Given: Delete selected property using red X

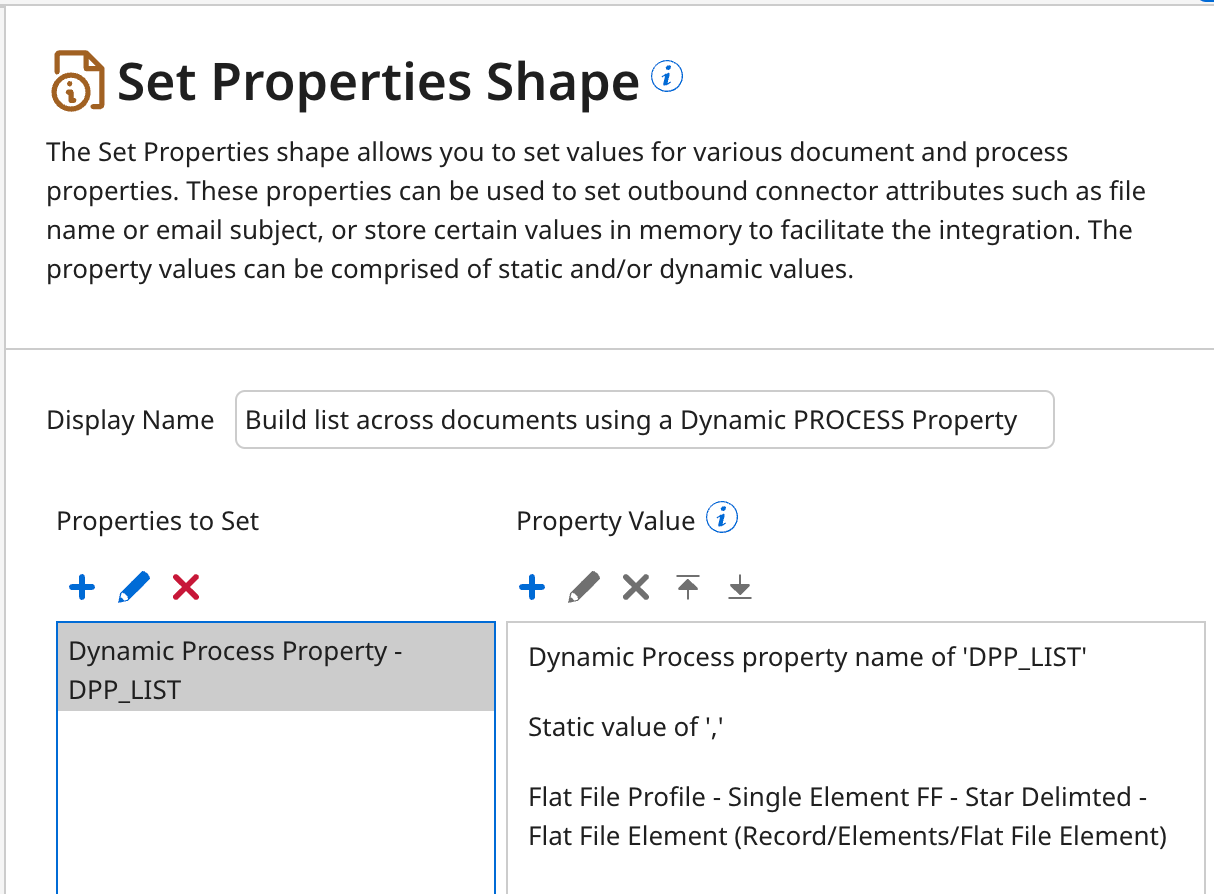Looking at the screenshot, I should [x=186, y=587].
